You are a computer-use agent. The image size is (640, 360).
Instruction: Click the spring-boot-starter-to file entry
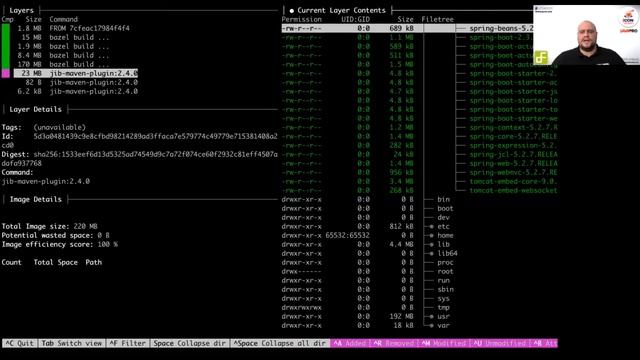(513, 109)
